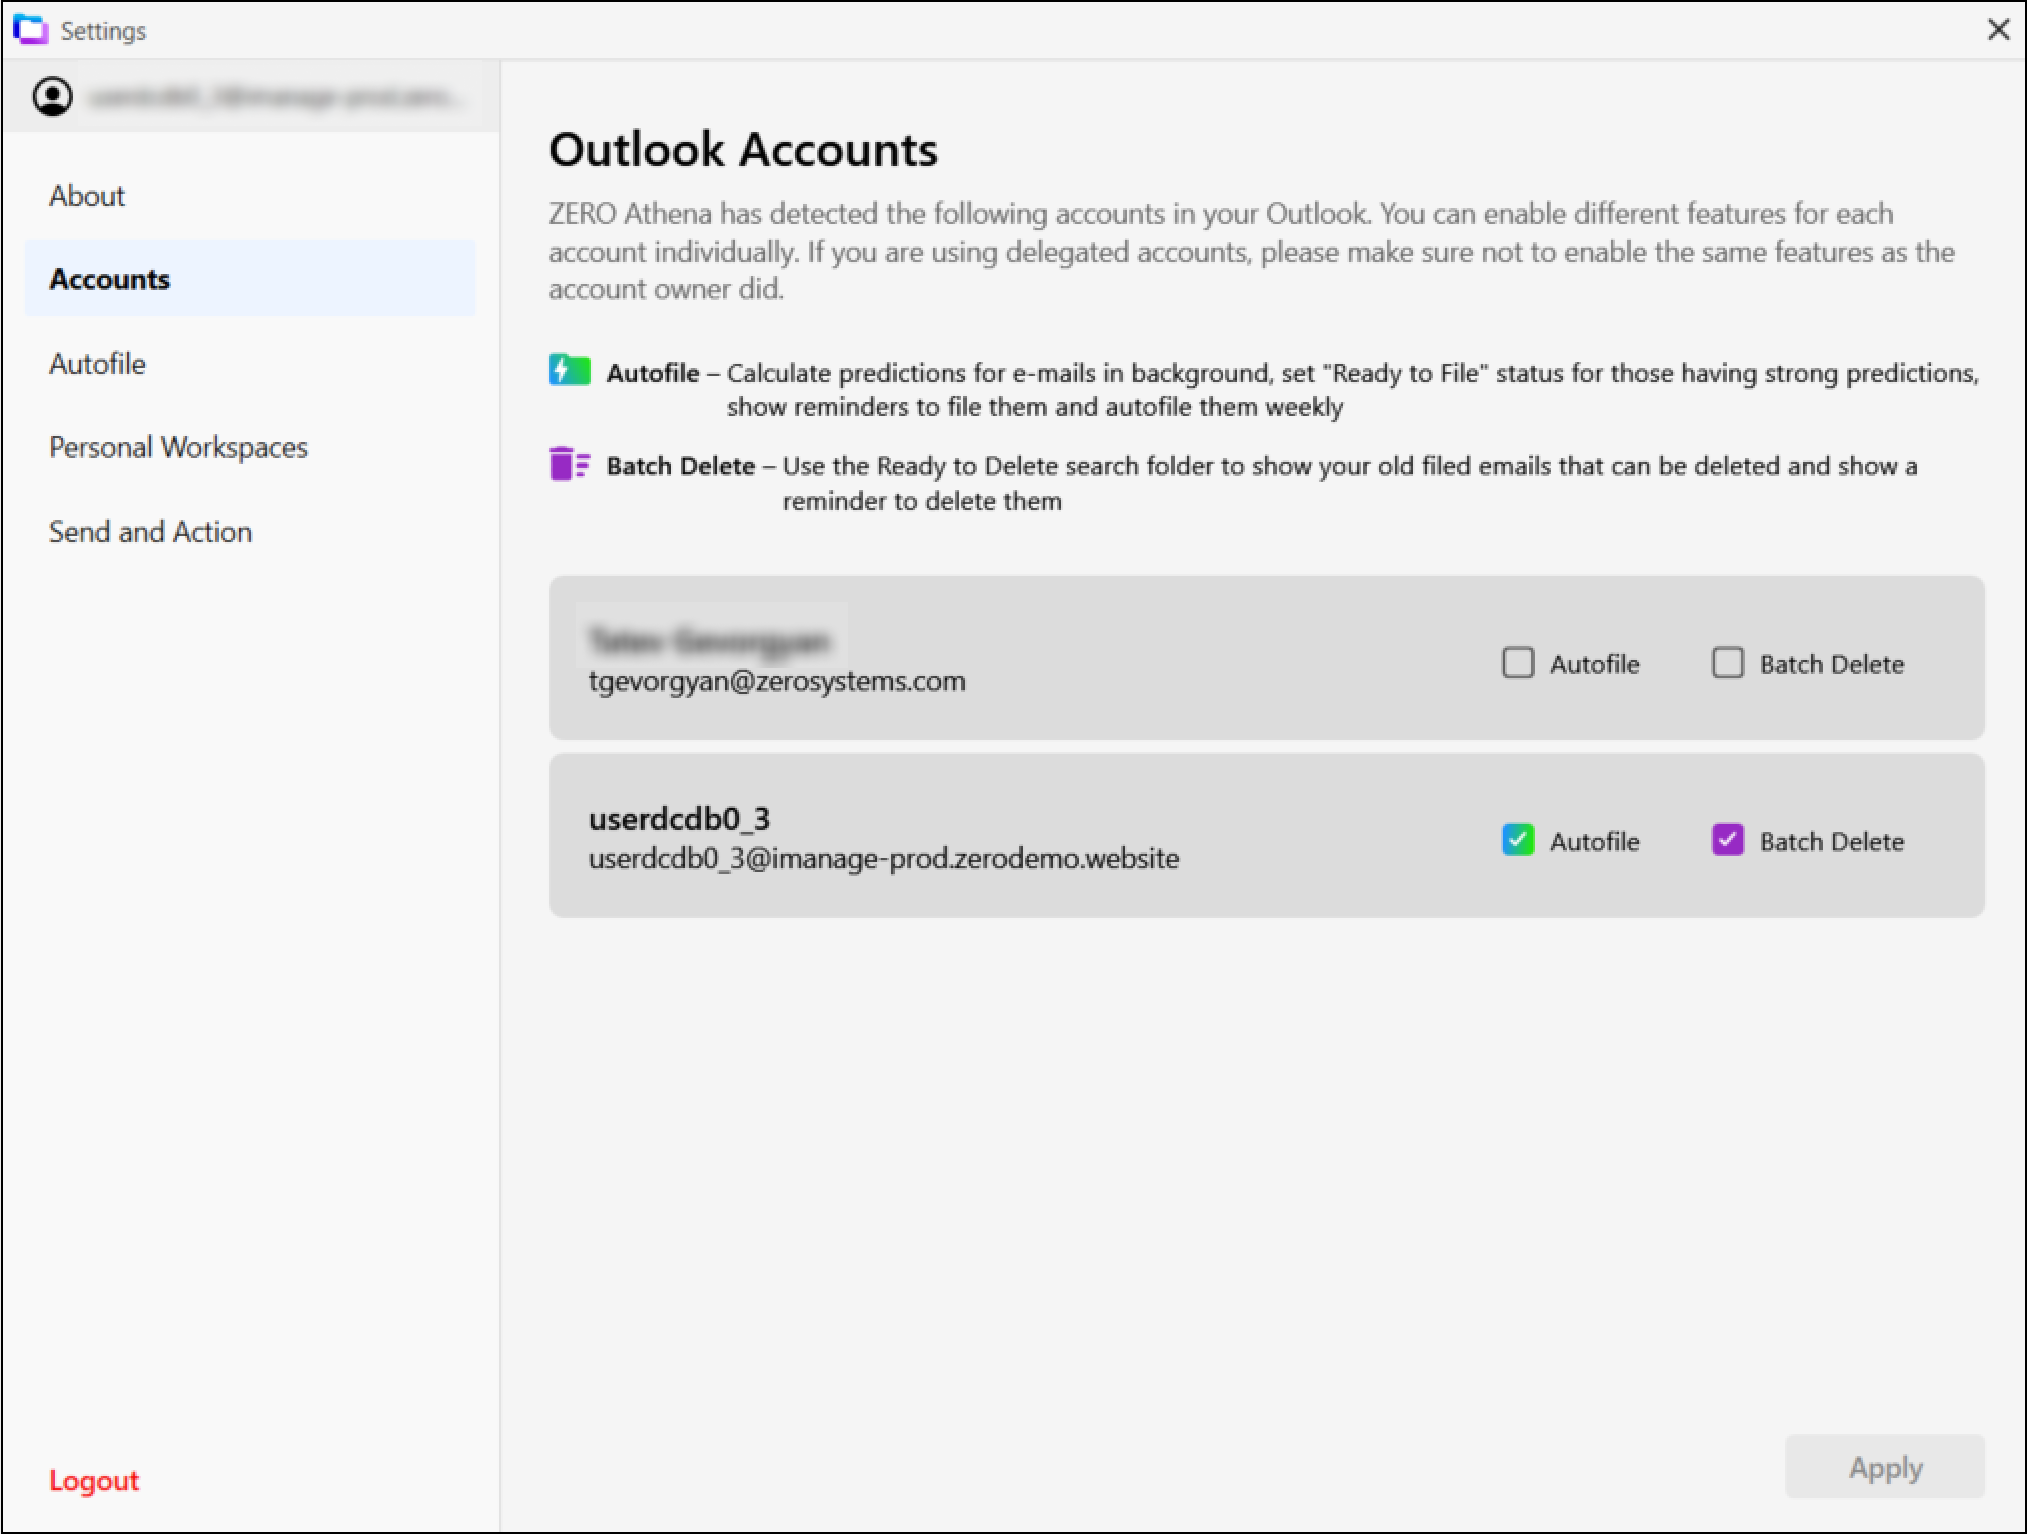The height and width of the screenshot is (1534, 2027).
Task: Click the bold Batch Delete description label
Action: [680, 466]
